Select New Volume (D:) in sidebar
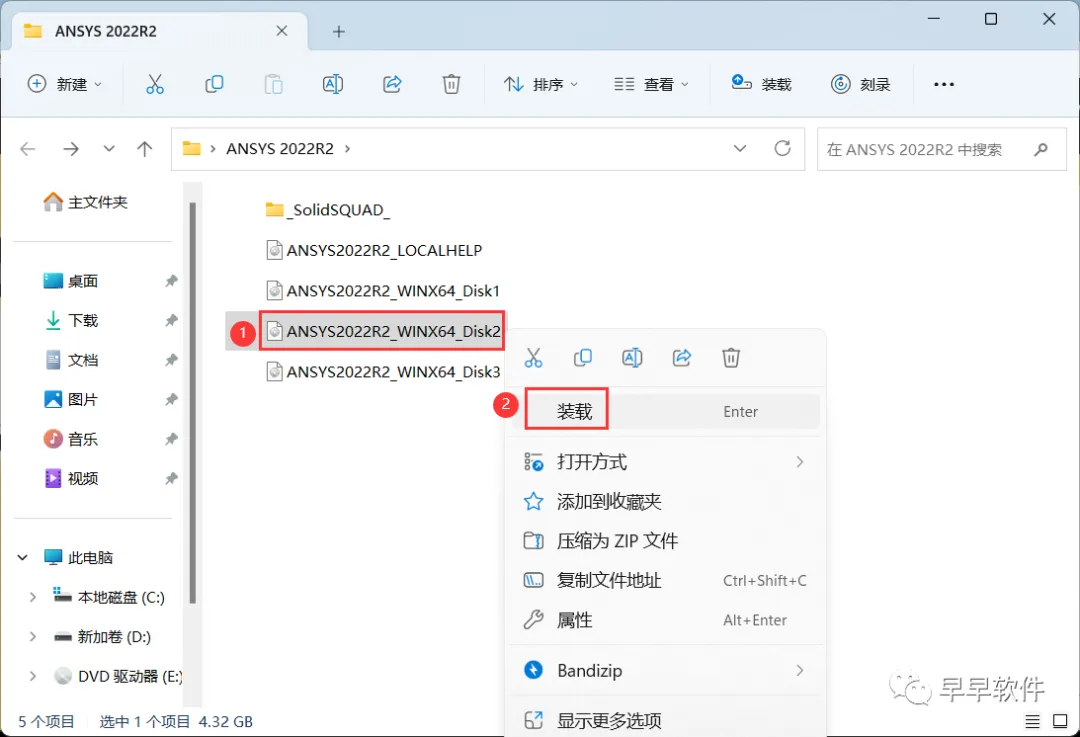 tap(102, 636)
